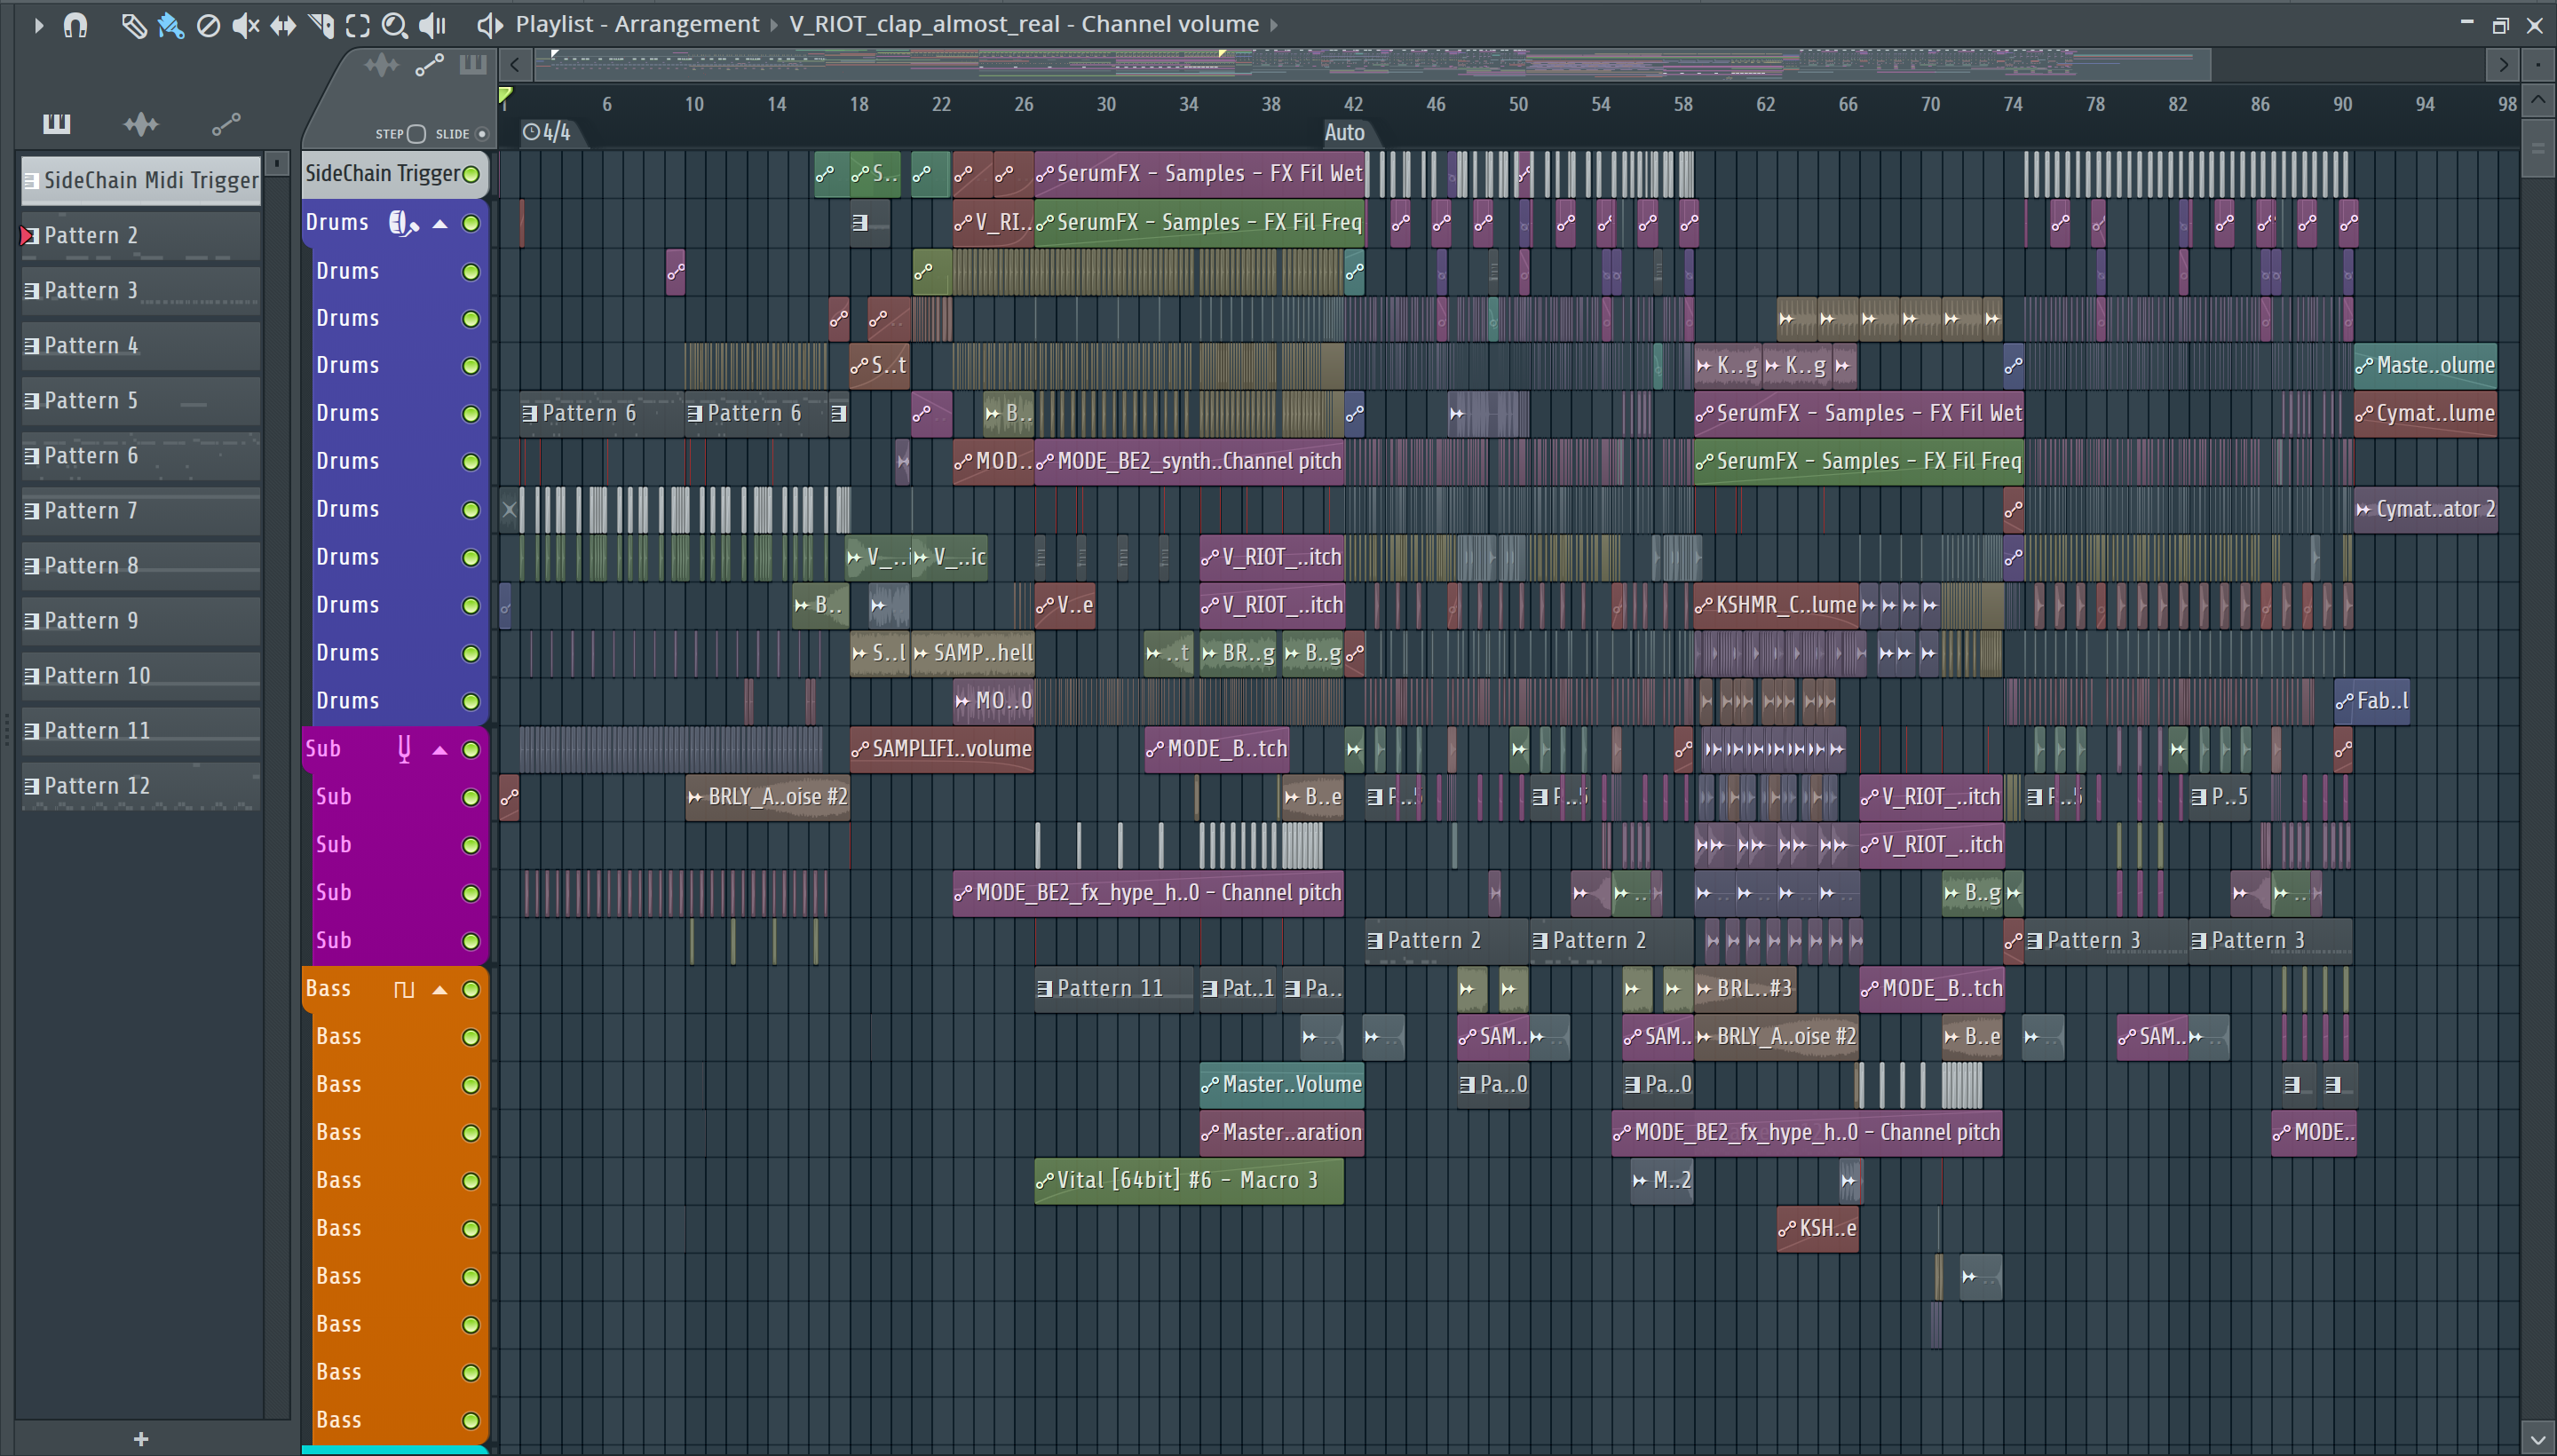
Task: Select the Mute tool
Action: tap(245, 25)
